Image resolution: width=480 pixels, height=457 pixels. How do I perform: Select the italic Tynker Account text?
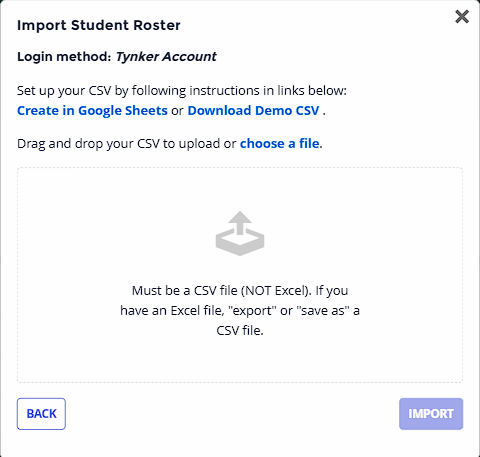166,57
